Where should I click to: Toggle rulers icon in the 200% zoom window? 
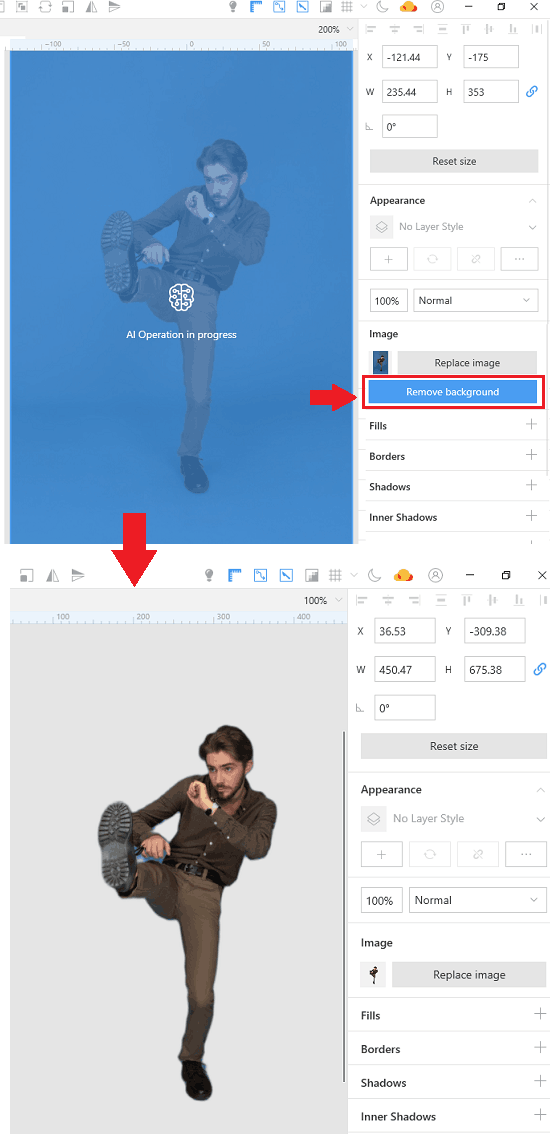click(255, 7)
